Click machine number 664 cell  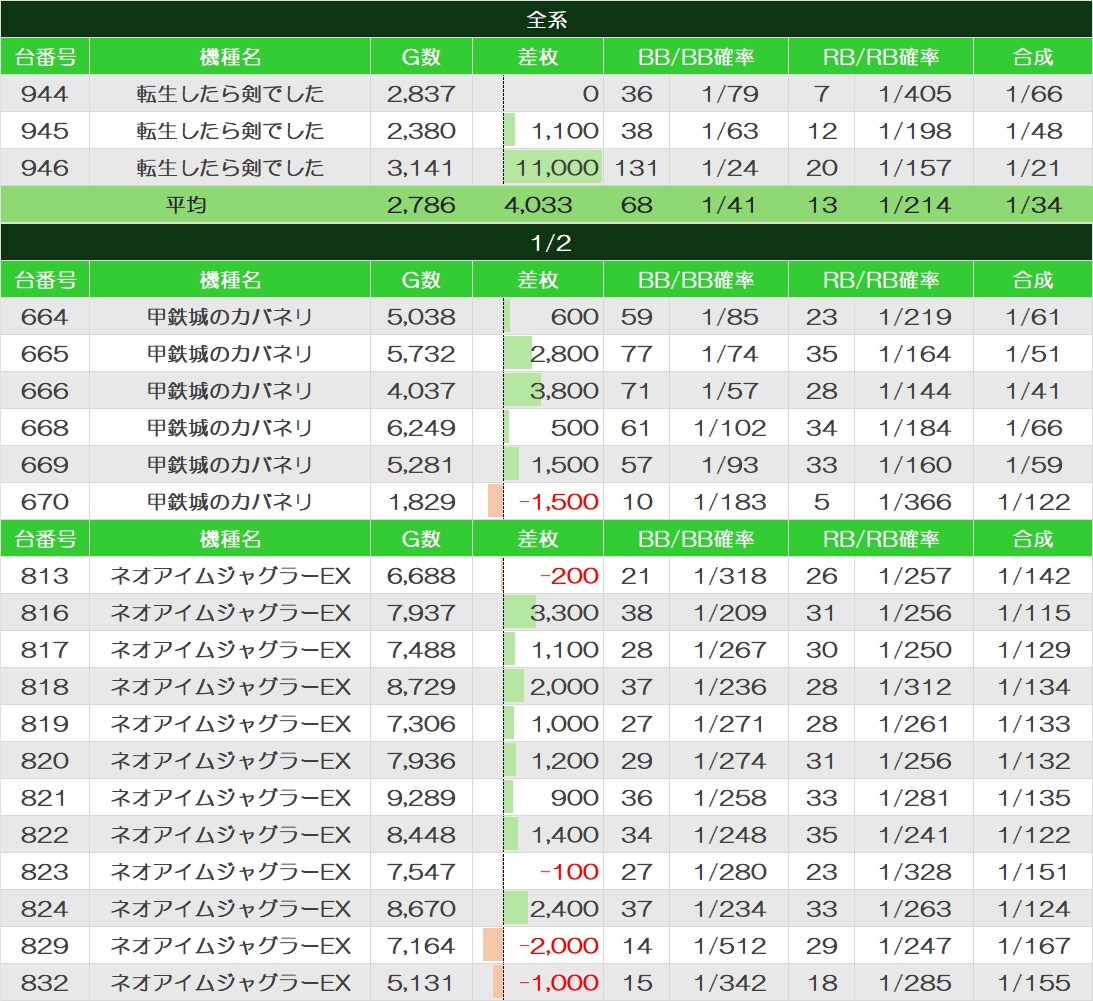[x=45, y=316]
